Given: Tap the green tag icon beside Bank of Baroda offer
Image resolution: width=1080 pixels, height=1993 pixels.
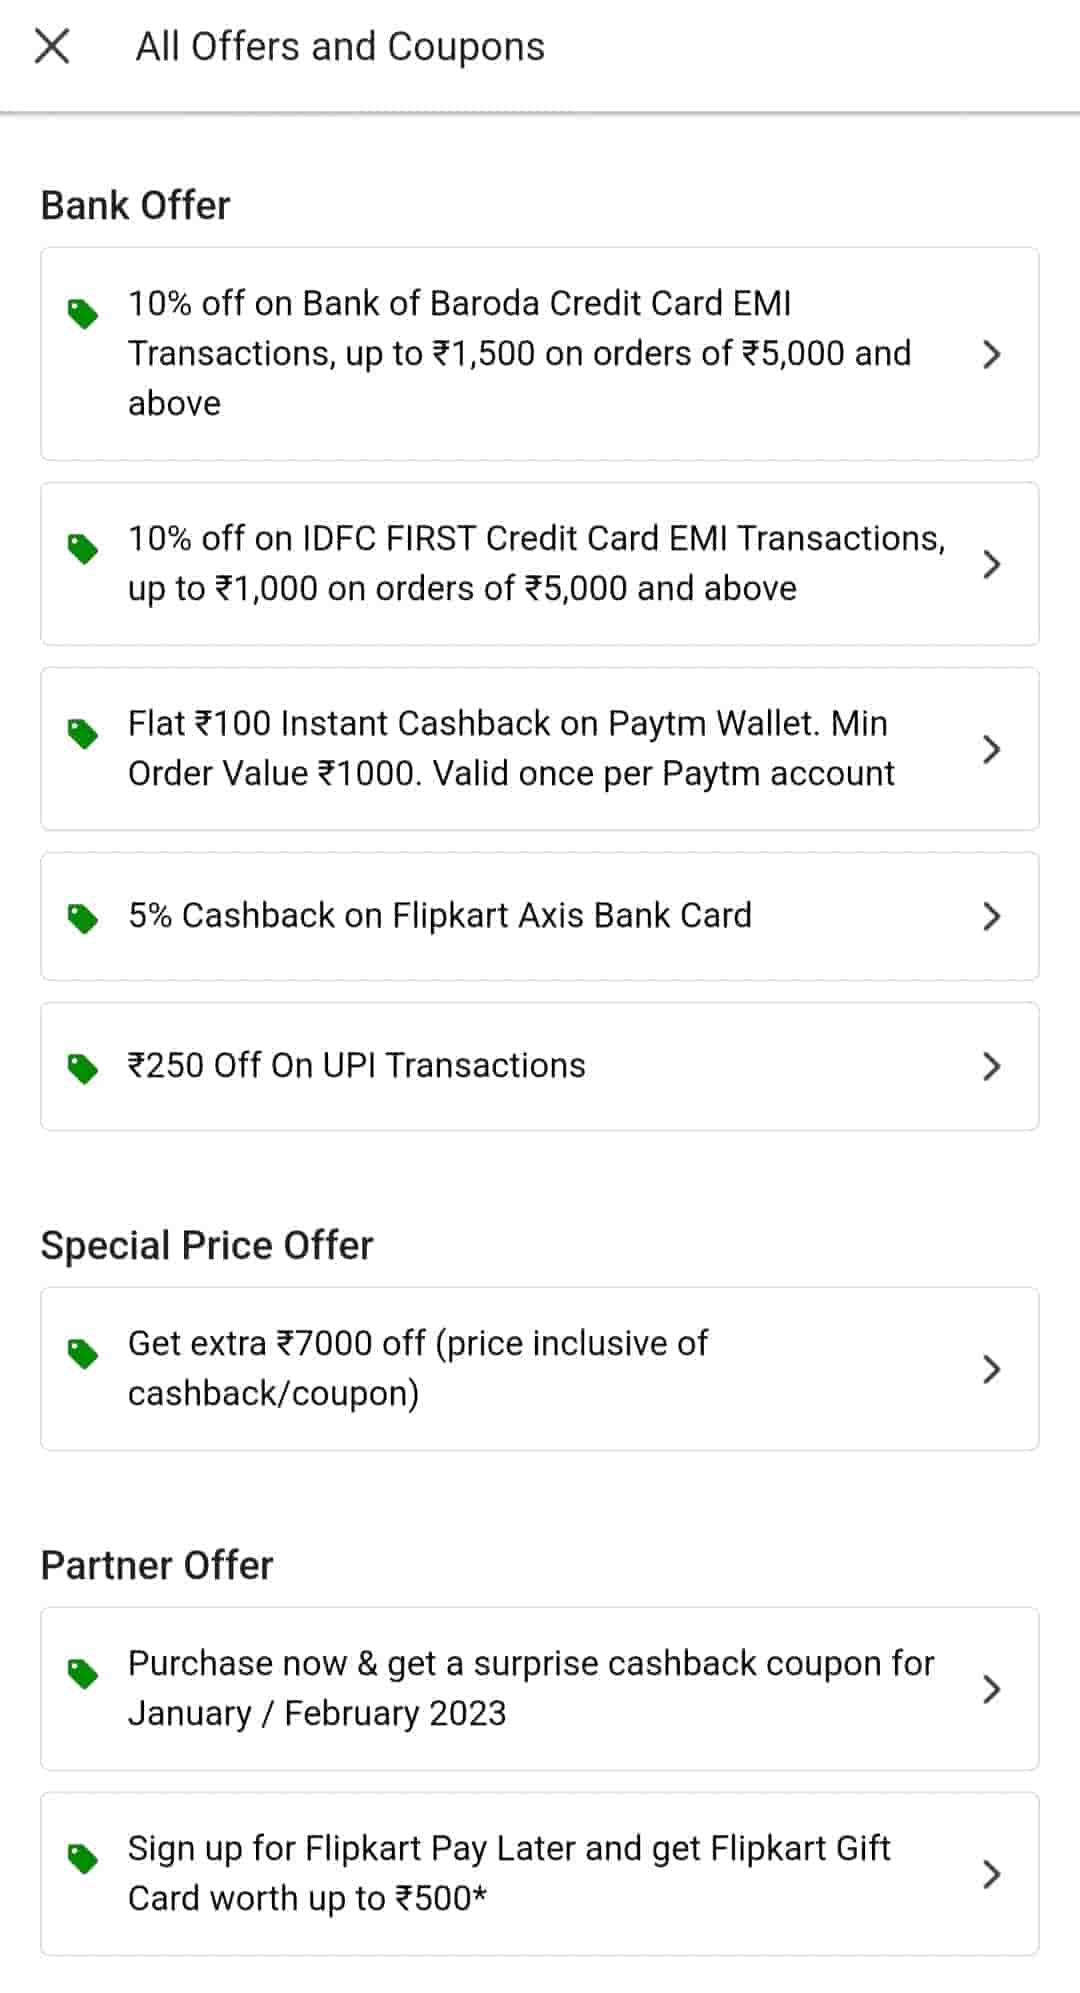Looking at the screenshot, I should pos(83,314).
